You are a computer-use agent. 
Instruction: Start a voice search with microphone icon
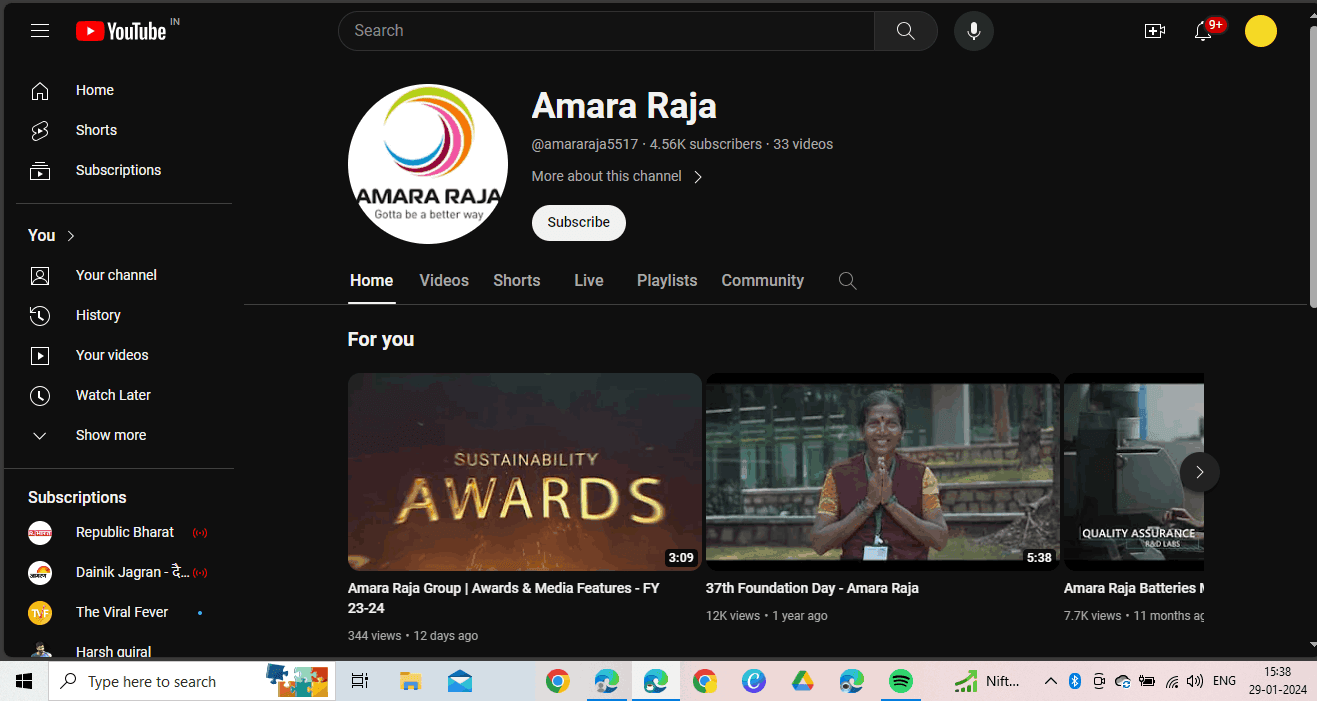pos(973,30)
